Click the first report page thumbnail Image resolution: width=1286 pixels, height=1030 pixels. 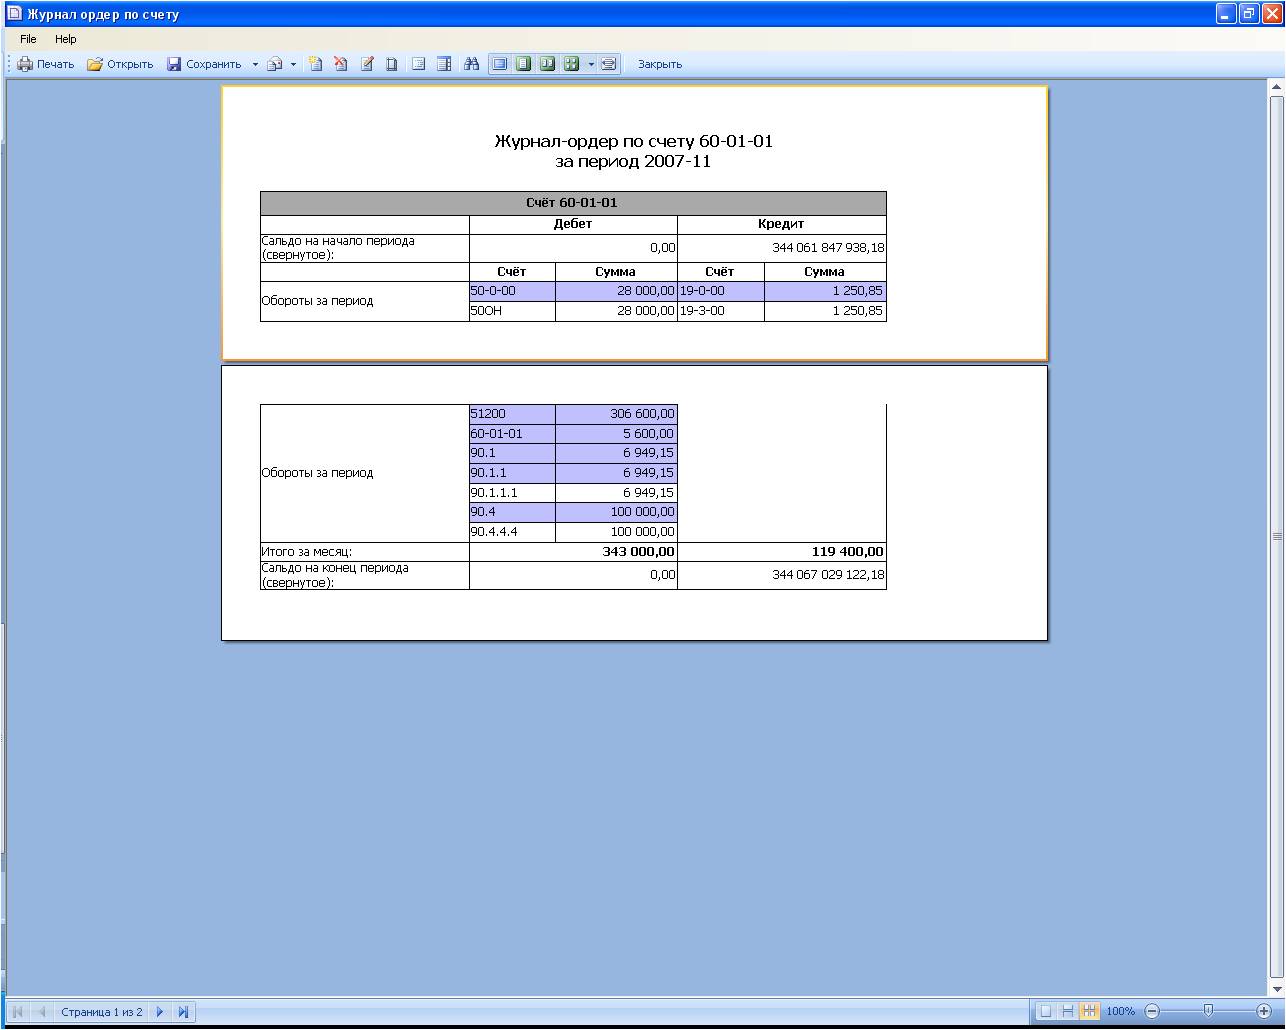(634, 223)
